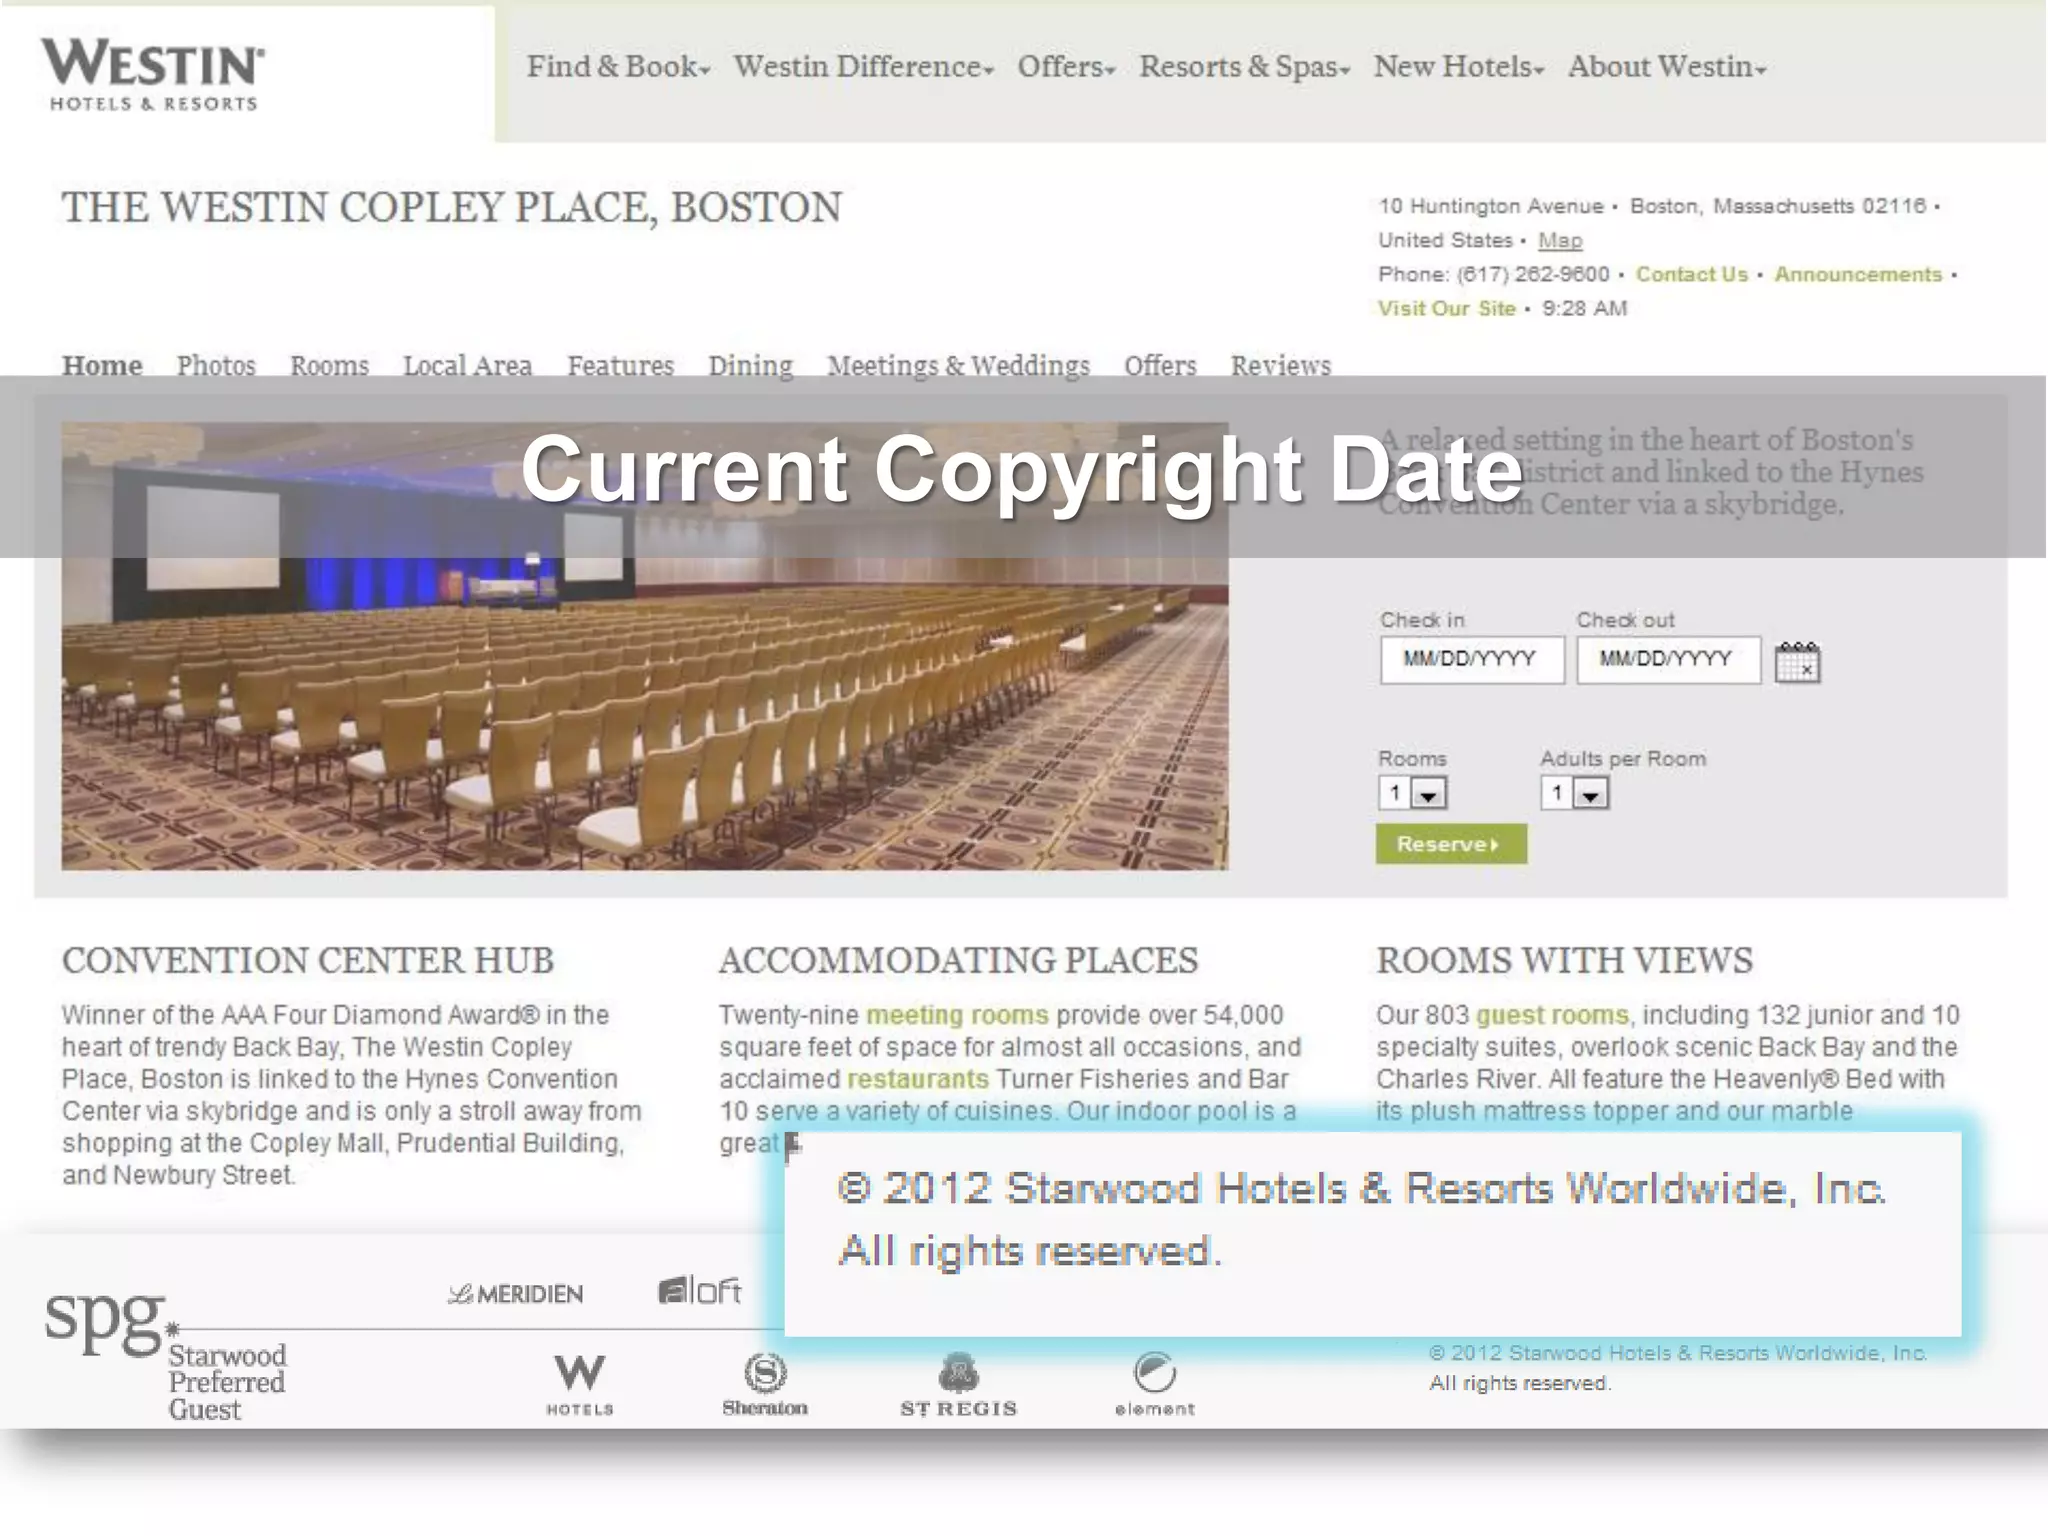
Task: Switch to the Photos tab
Action: pos(216,366)
